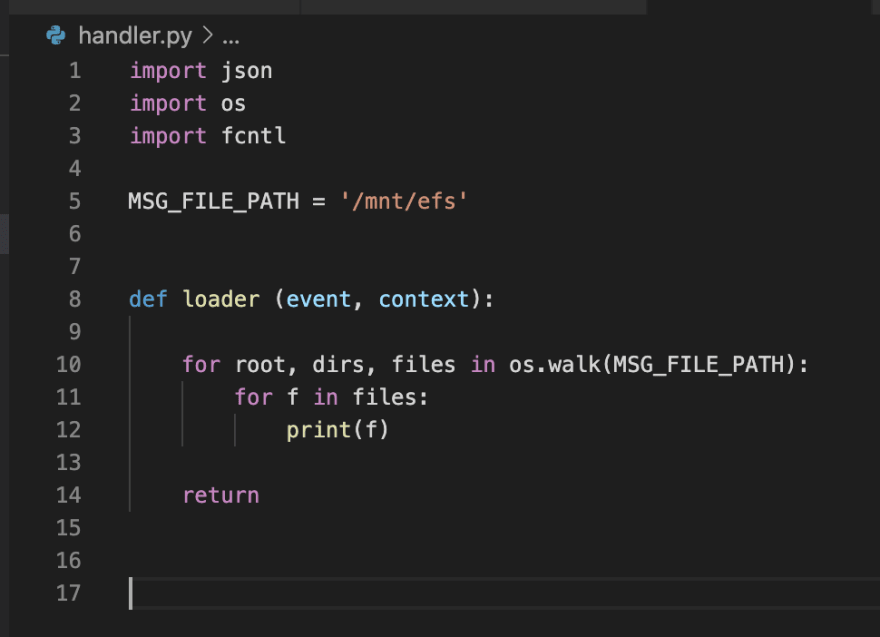This screenshot has width=880, height=637.
Task: Click MSG_FILE_PATH argument inside os.walk
Action: click(699, 365)
